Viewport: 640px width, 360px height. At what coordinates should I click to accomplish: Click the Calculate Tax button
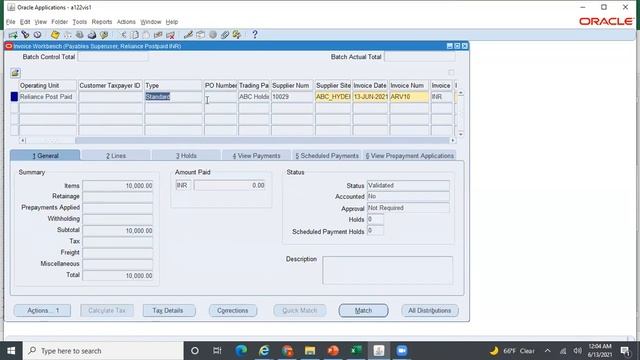(107, 311)
